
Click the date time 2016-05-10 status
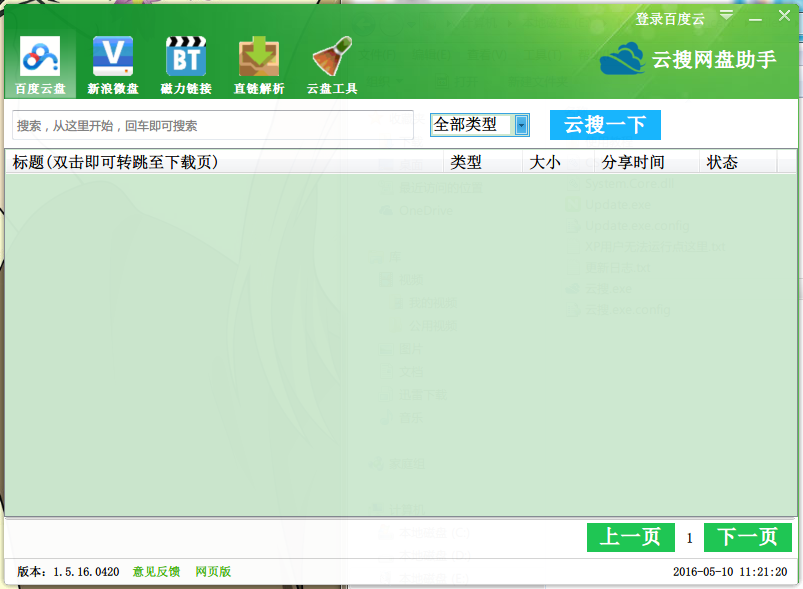pyautogui.click(x=730, y=572)
